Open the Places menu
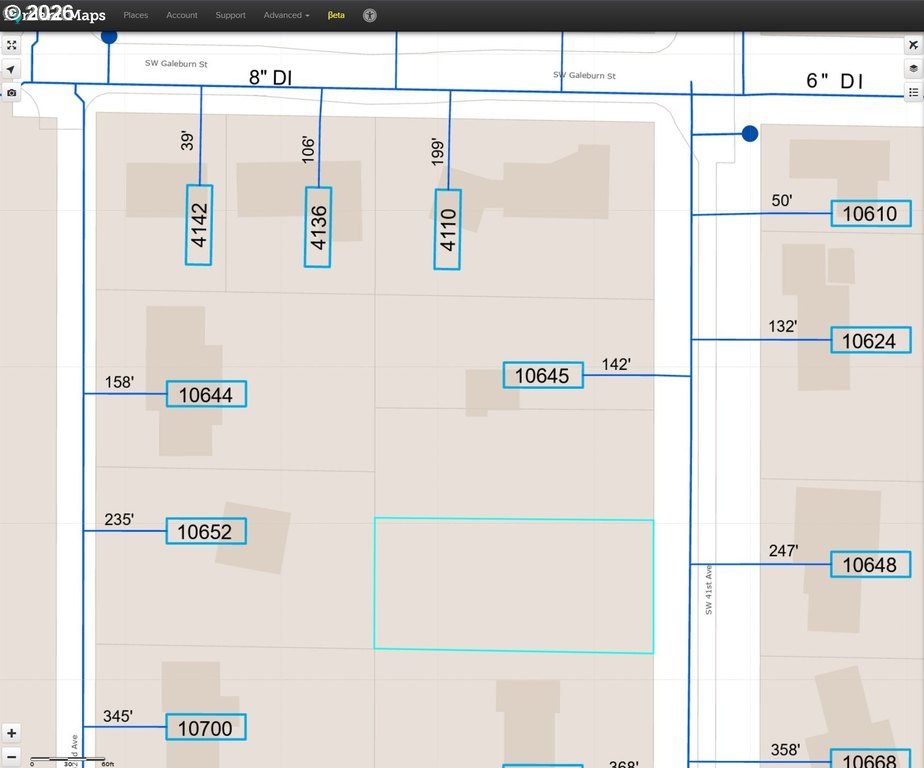 pyautogui.click(x=136, y=15)
